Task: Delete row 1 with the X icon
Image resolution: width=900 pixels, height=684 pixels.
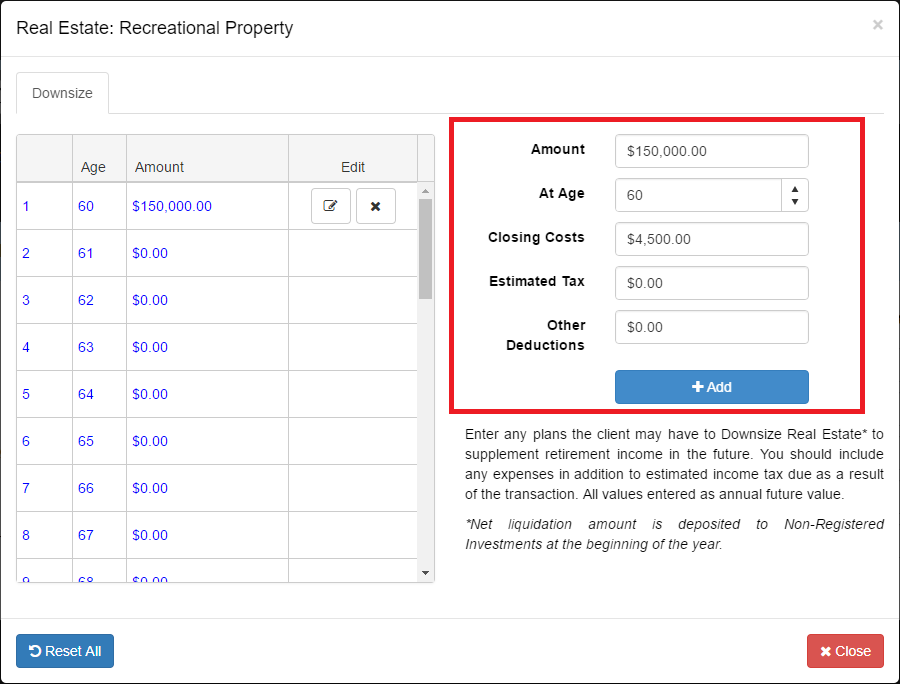Action: point(376,206)
